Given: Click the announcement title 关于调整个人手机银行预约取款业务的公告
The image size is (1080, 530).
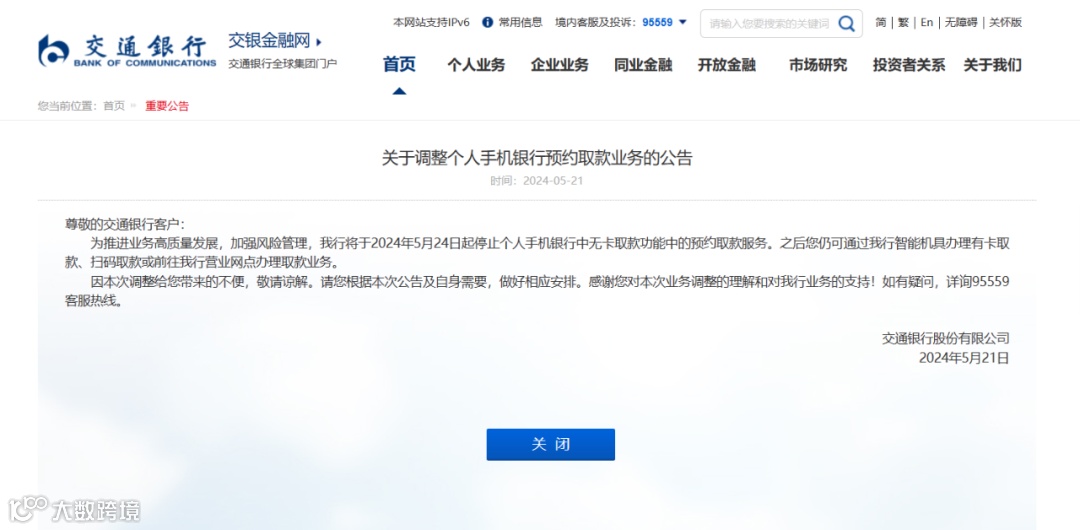Looking at the screenshot, I should tap(537, 158).
